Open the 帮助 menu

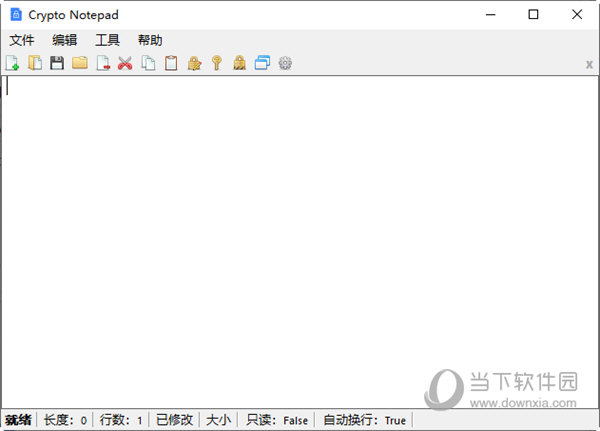(x=150, y=40)
